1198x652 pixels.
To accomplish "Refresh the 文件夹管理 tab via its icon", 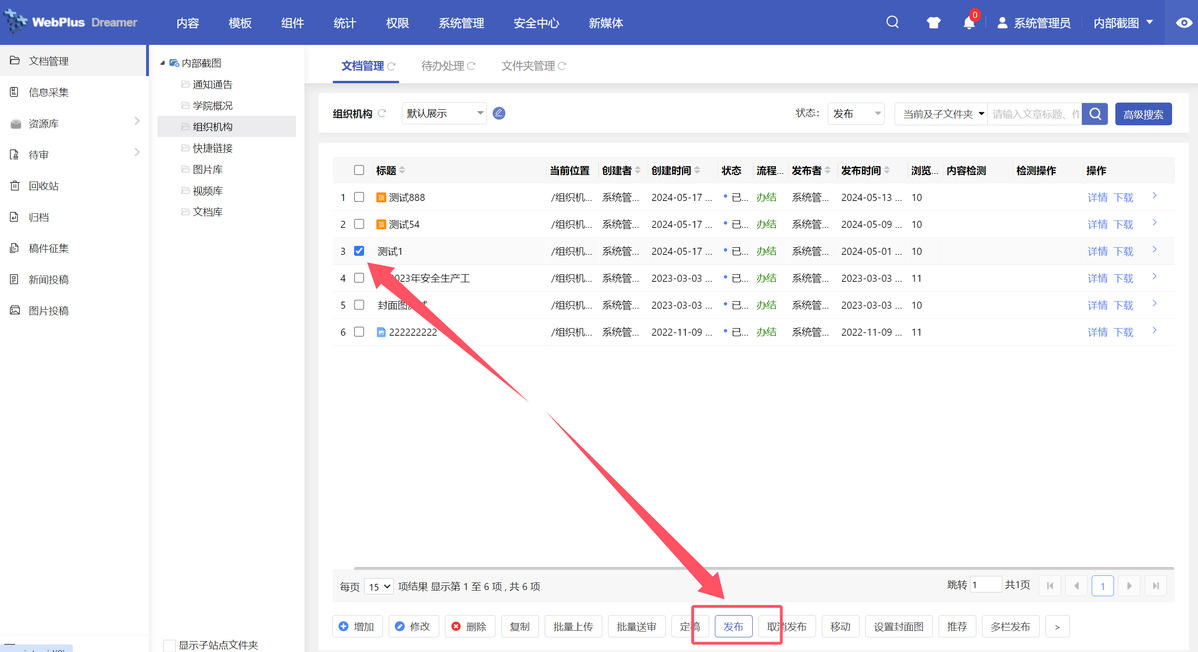I will pos(562,66).
